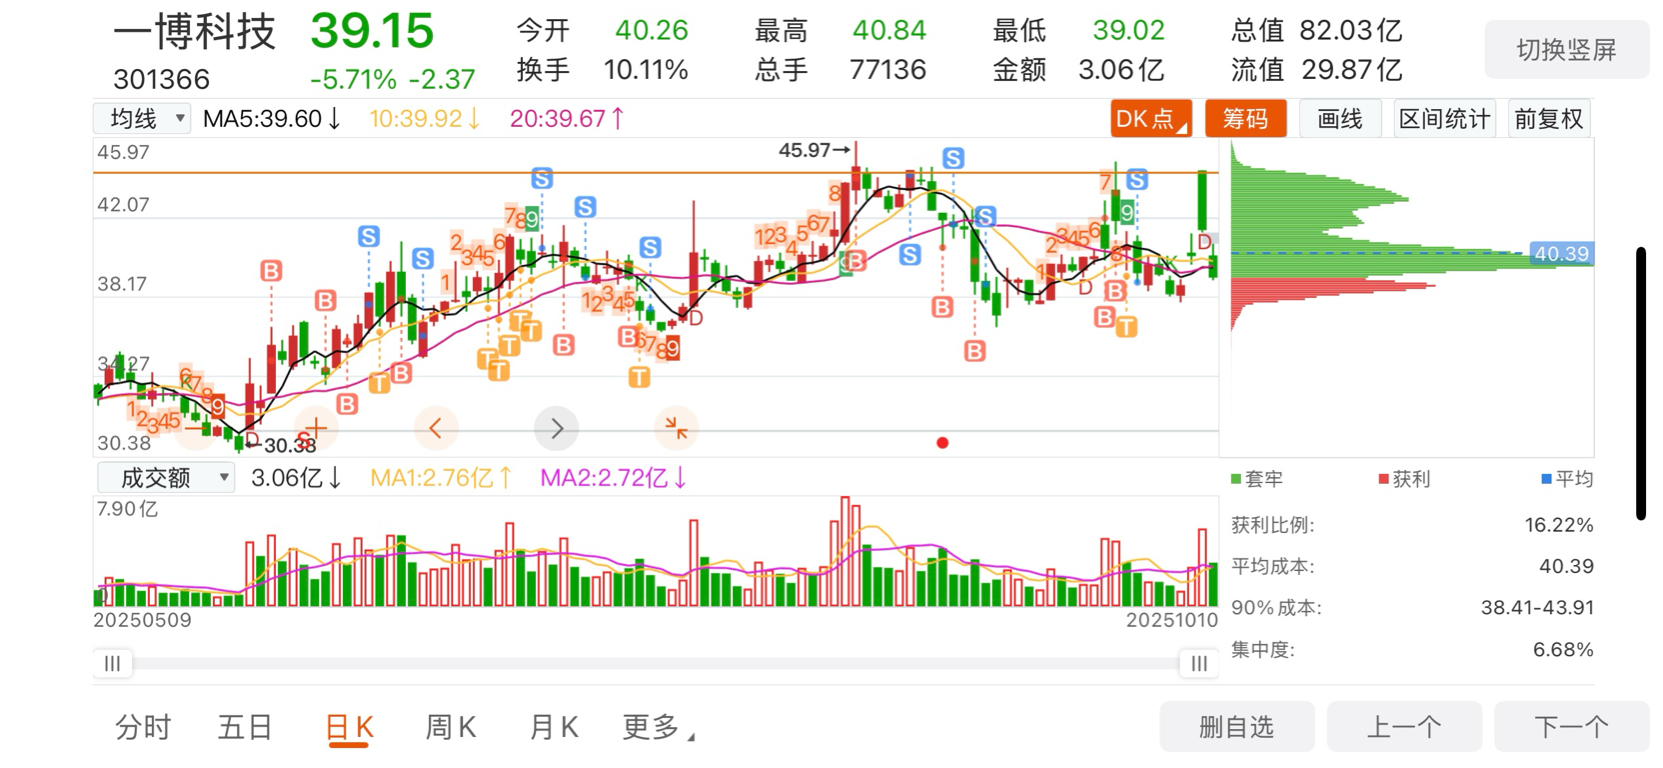Click the 90%成本 range 38.41-43.91
This screenshot has width=1663, height=768.
pyautogui.click(x=1537, y=608)
